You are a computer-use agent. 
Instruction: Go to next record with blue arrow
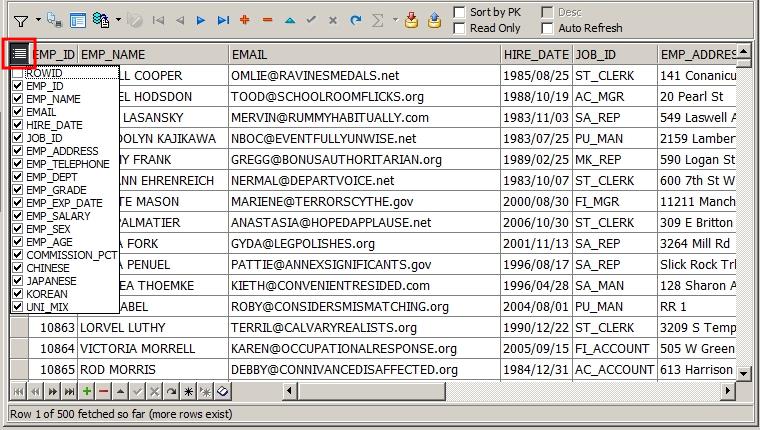pos(201,20)
